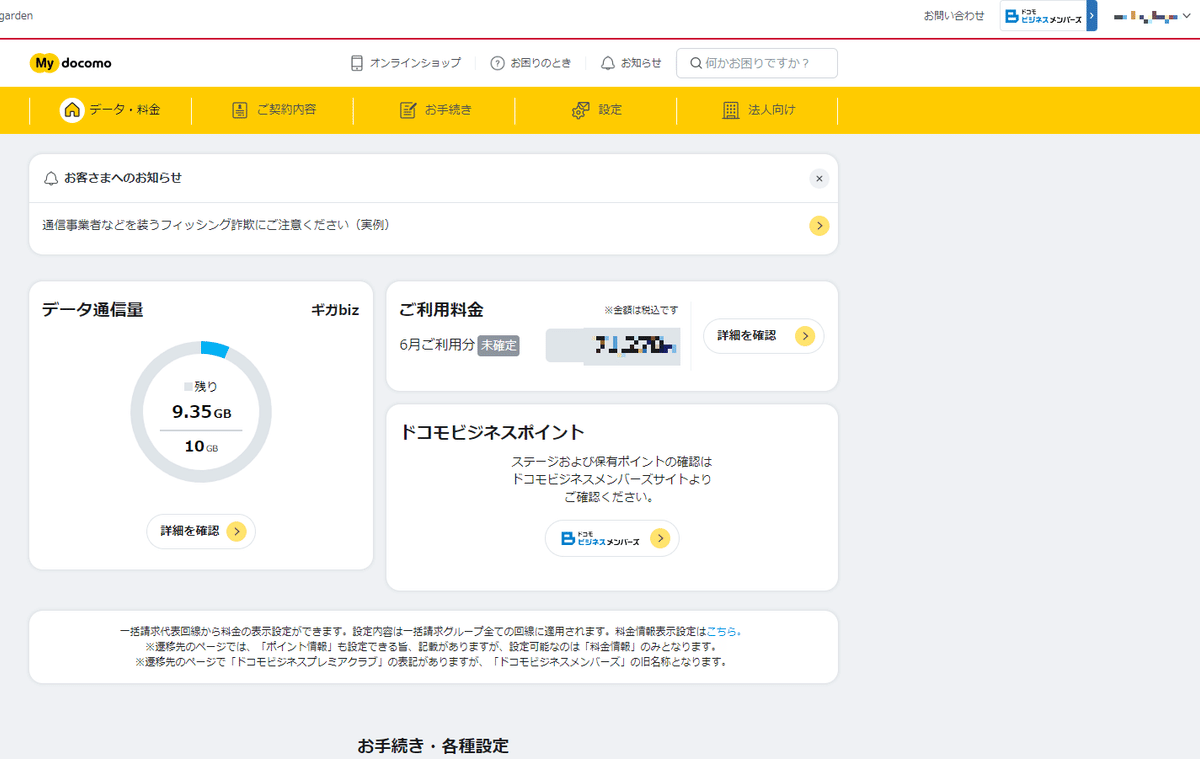Click the ドコモビジネスメンバーズ button in points card
Image resolution: width=1200 pixels, height=759 pixels.
(x=612, y=538)
